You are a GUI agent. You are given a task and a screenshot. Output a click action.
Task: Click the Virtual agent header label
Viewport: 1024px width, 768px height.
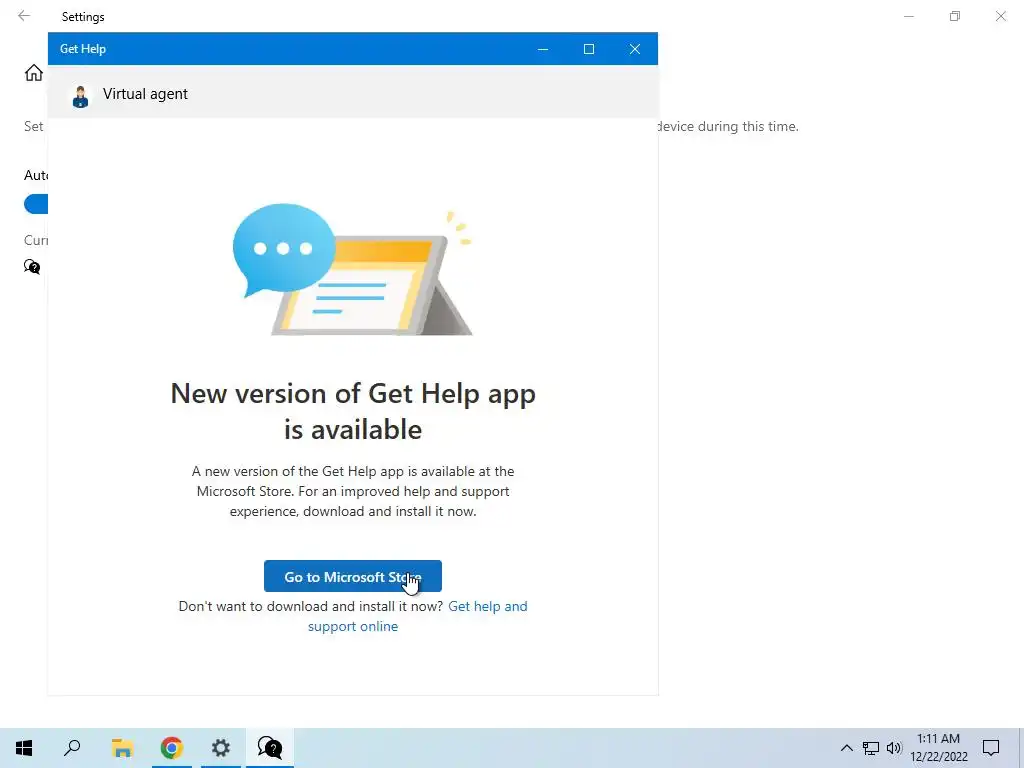[x=145, y=94]
